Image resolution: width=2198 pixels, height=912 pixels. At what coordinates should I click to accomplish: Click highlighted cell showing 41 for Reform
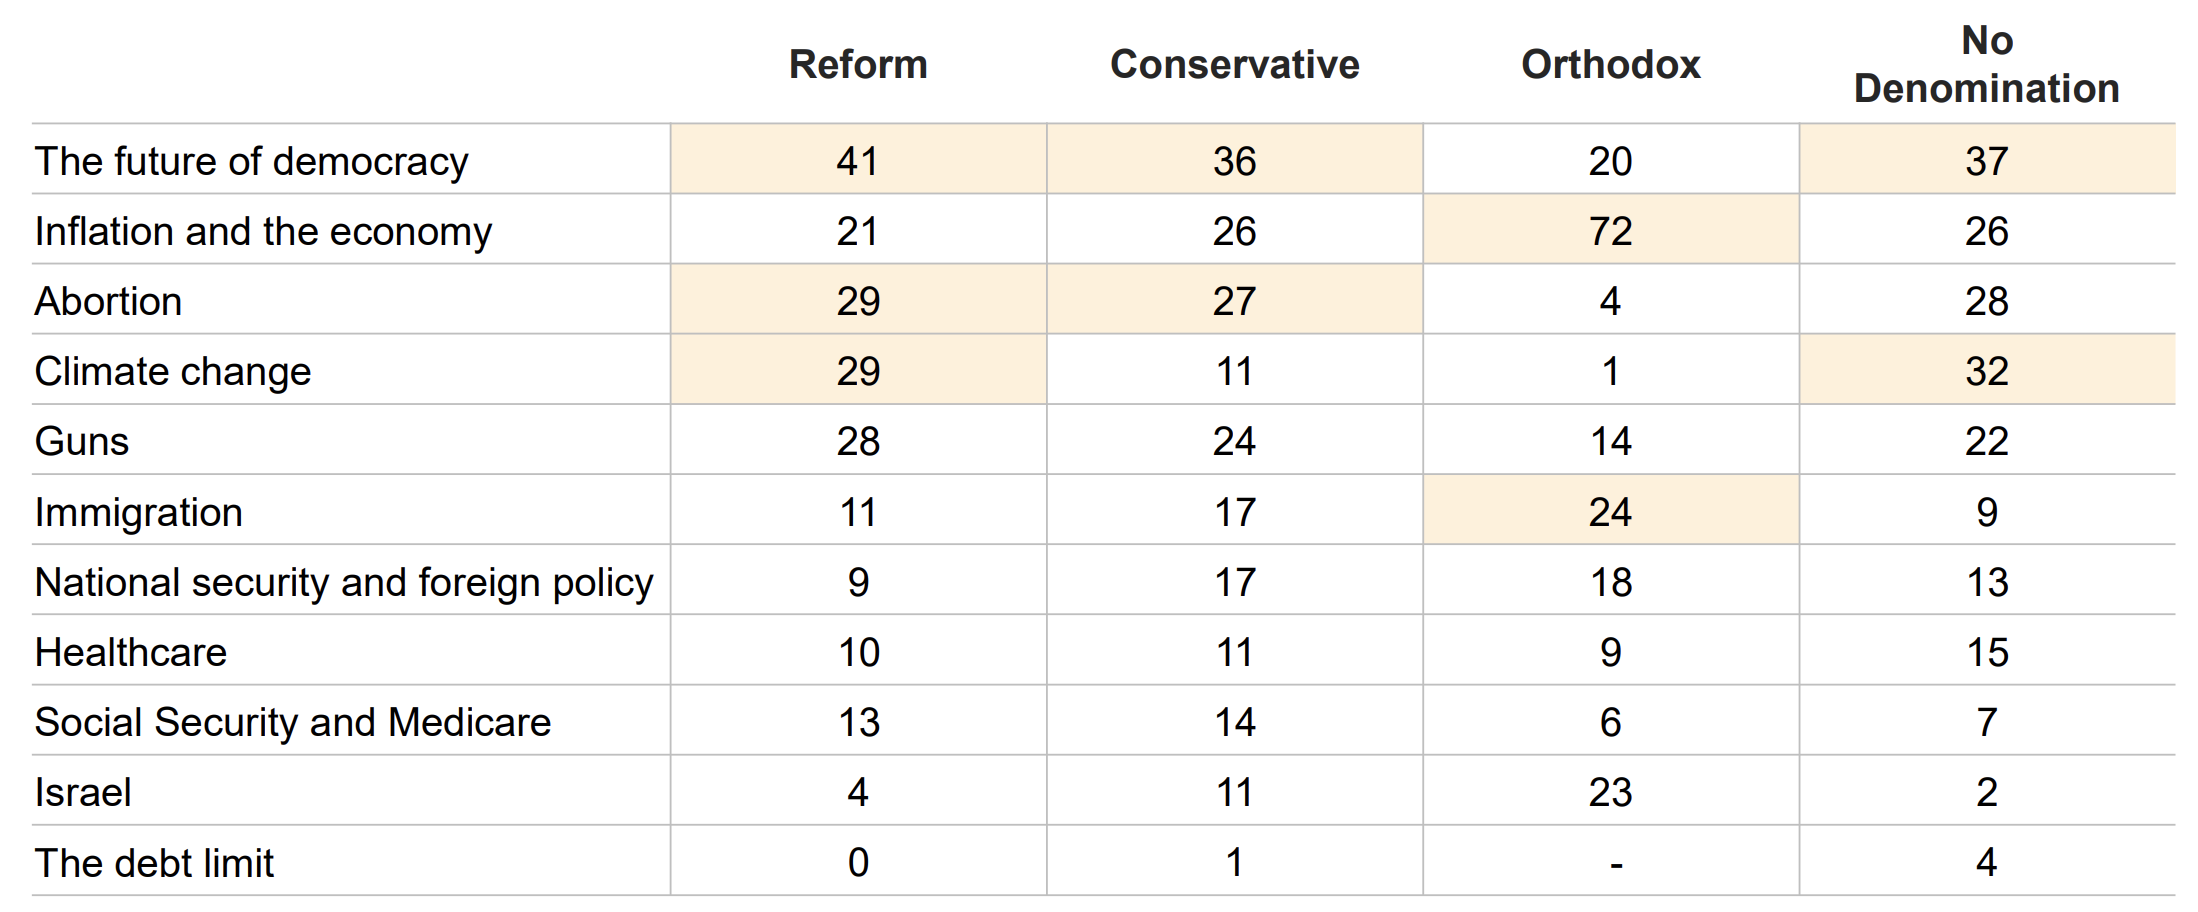[858, 160]
